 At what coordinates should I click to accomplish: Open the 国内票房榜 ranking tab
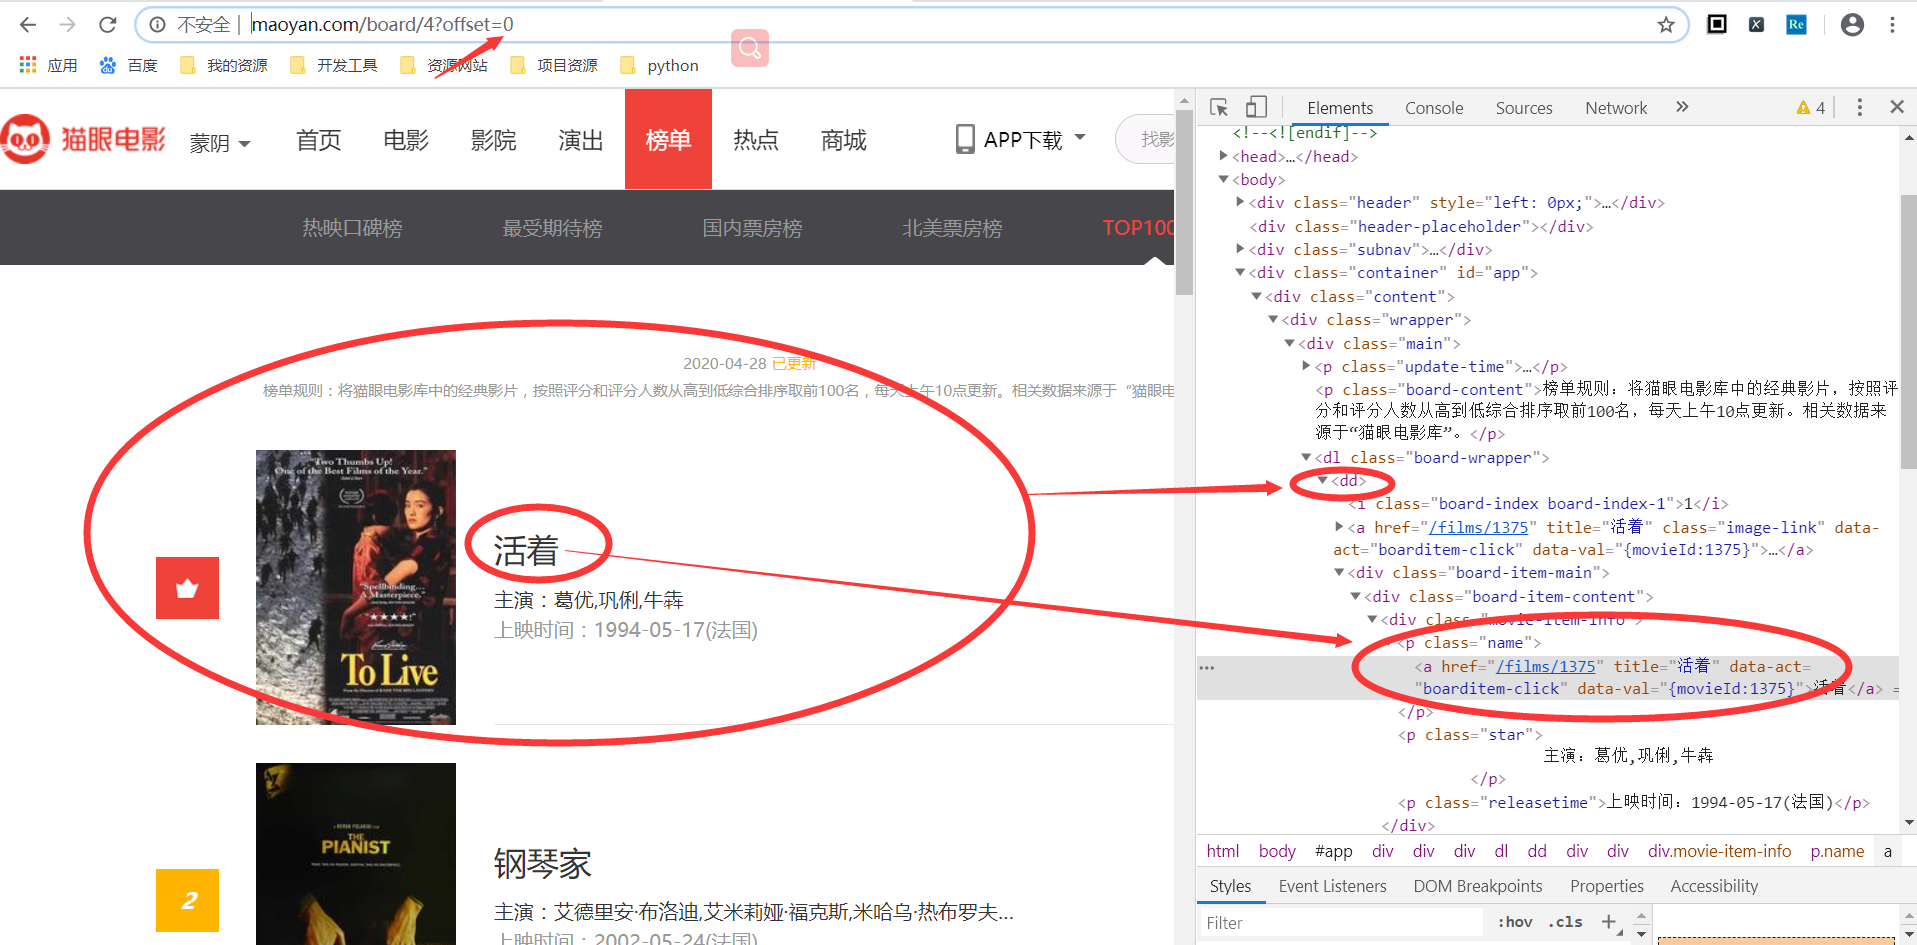point(752,228)
